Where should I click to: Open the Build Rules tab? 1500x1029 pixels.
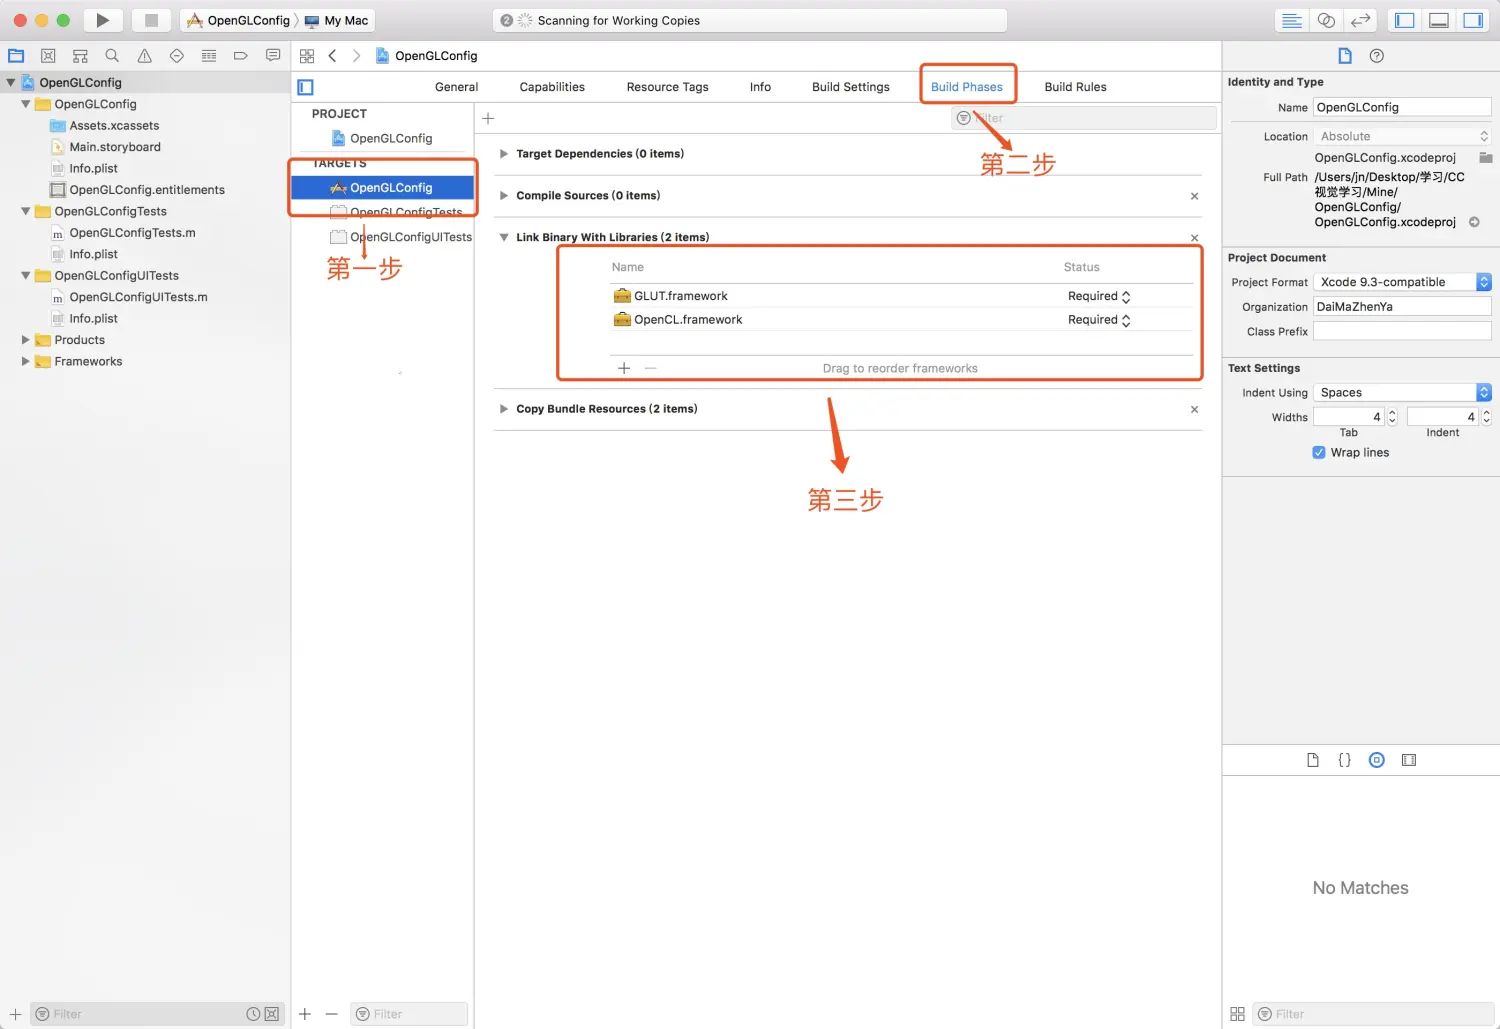pyautogui.click(x=1075, y=87)
